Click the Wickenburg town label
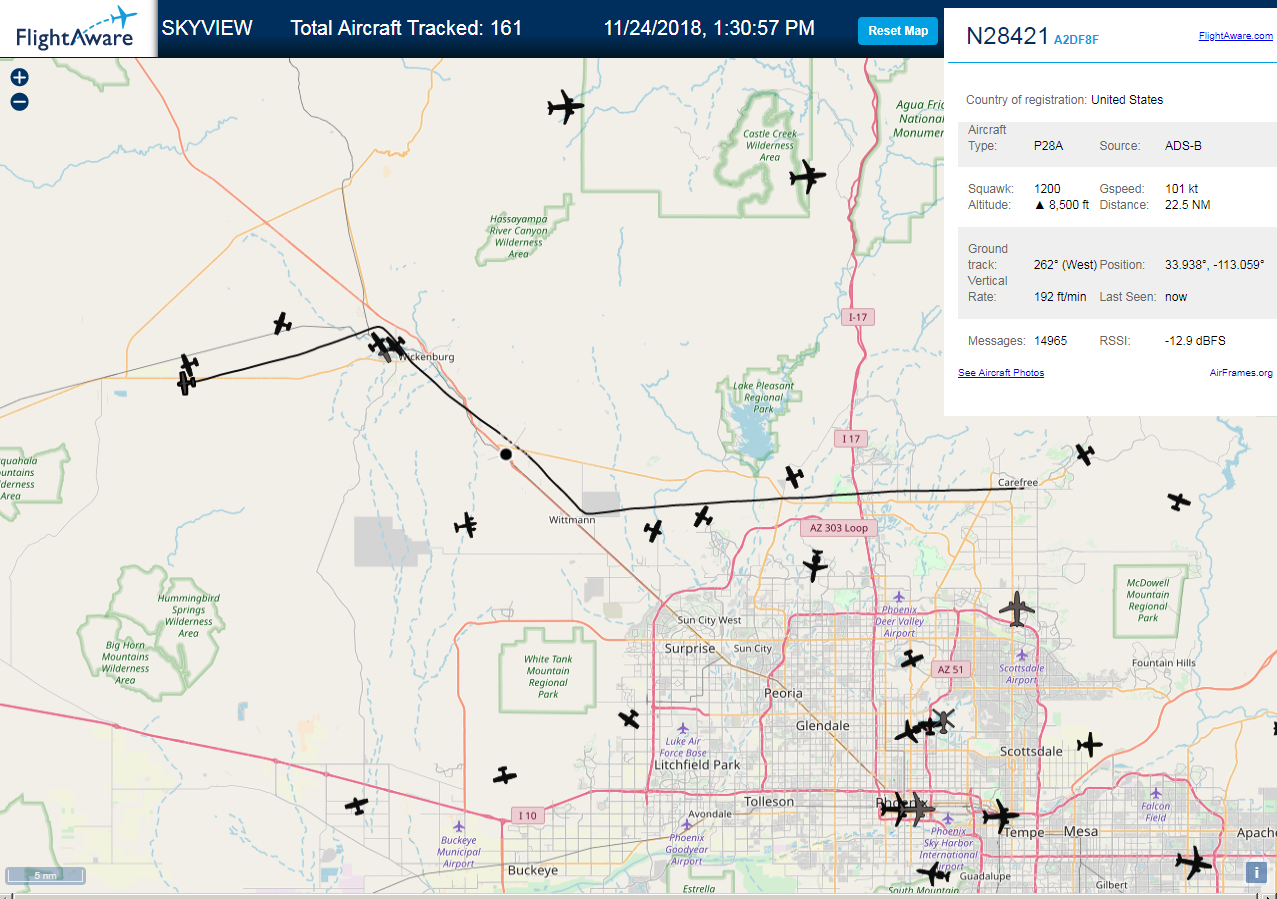The width and height of the screenshot is (1277, 899). click(426, 357)
